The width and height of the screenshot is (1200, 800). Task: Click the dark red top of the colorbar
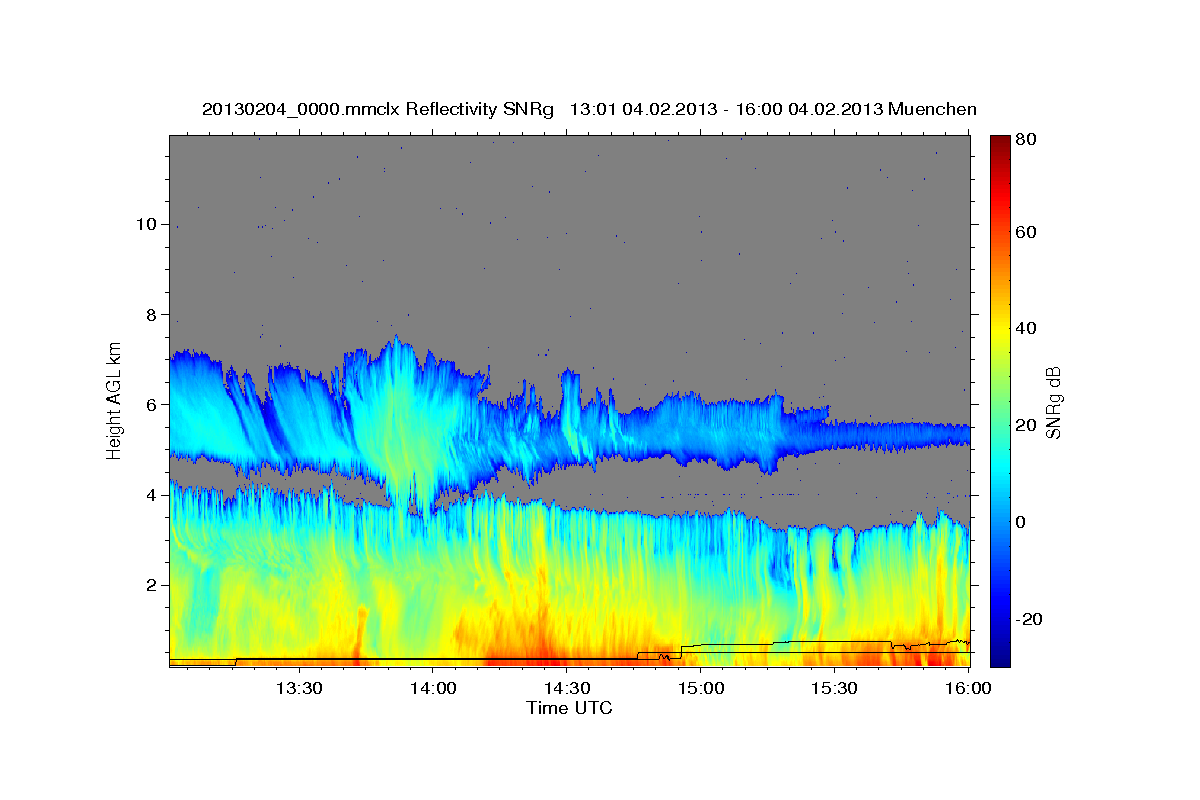[1000, 143]
